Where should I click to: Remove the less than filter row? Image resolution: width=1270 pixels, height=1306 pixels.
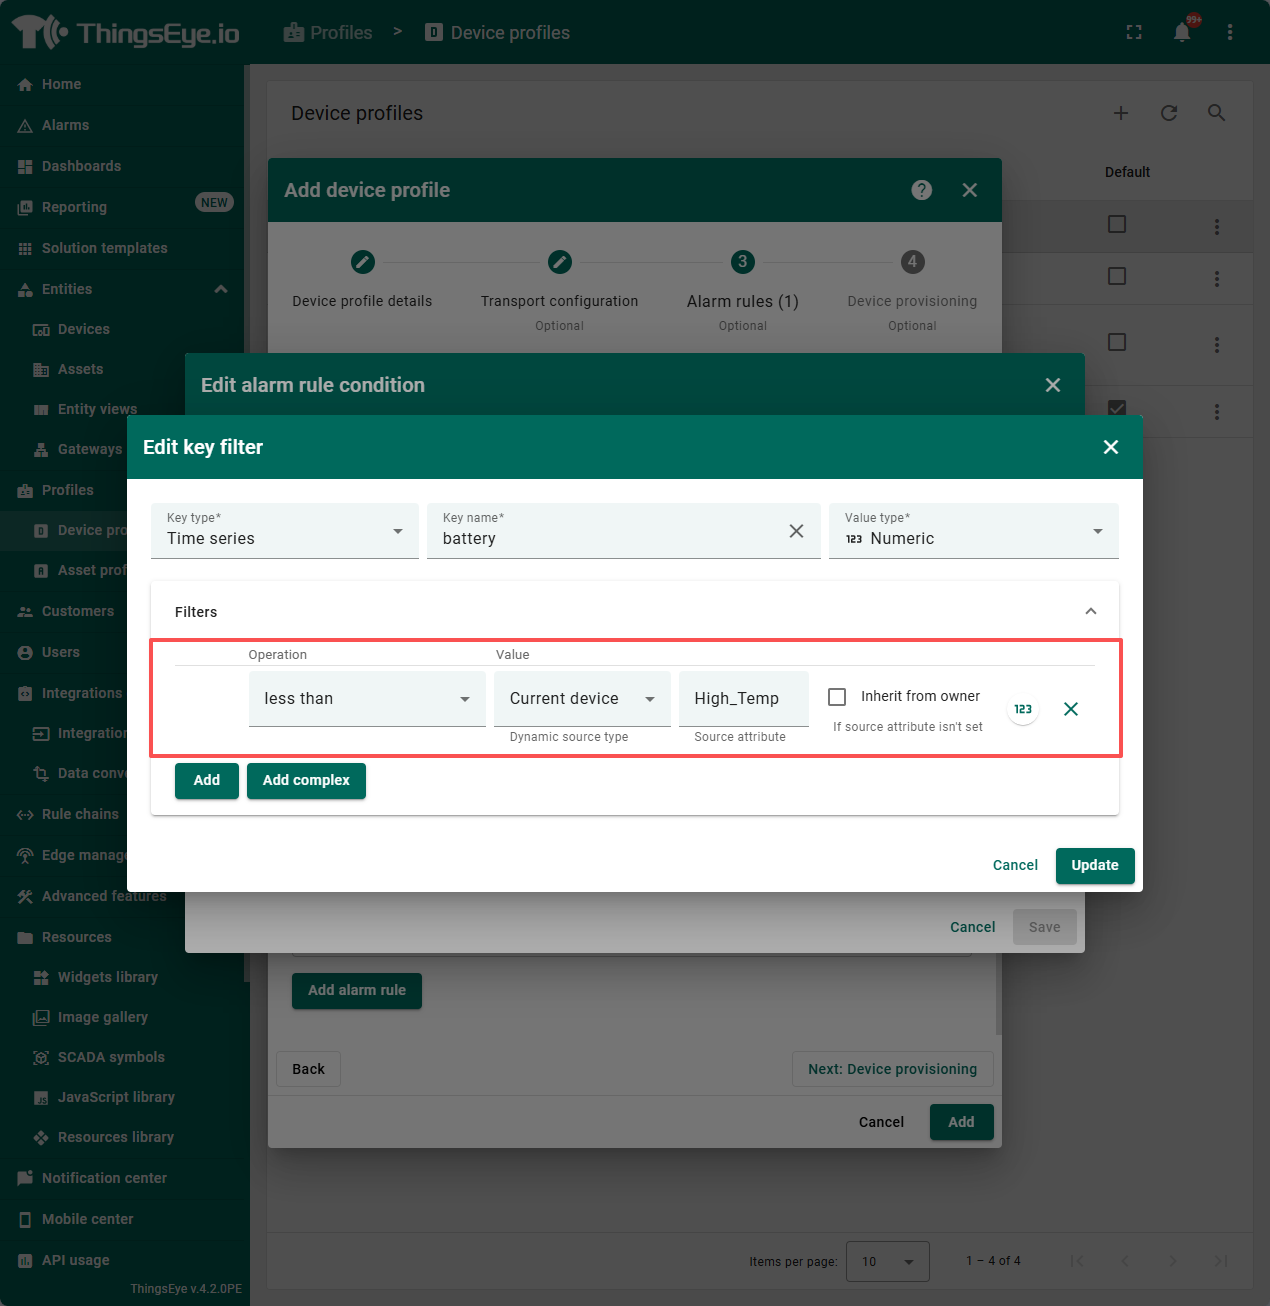(x=1070, y=709)
